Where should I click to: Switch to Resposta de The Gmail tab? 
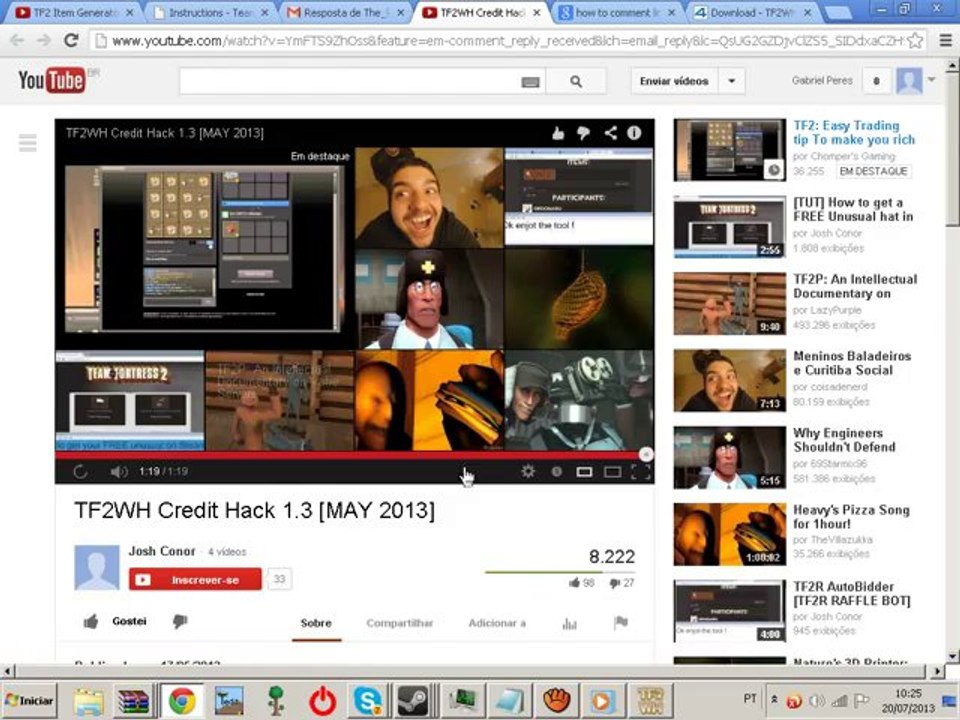(346, 12)
